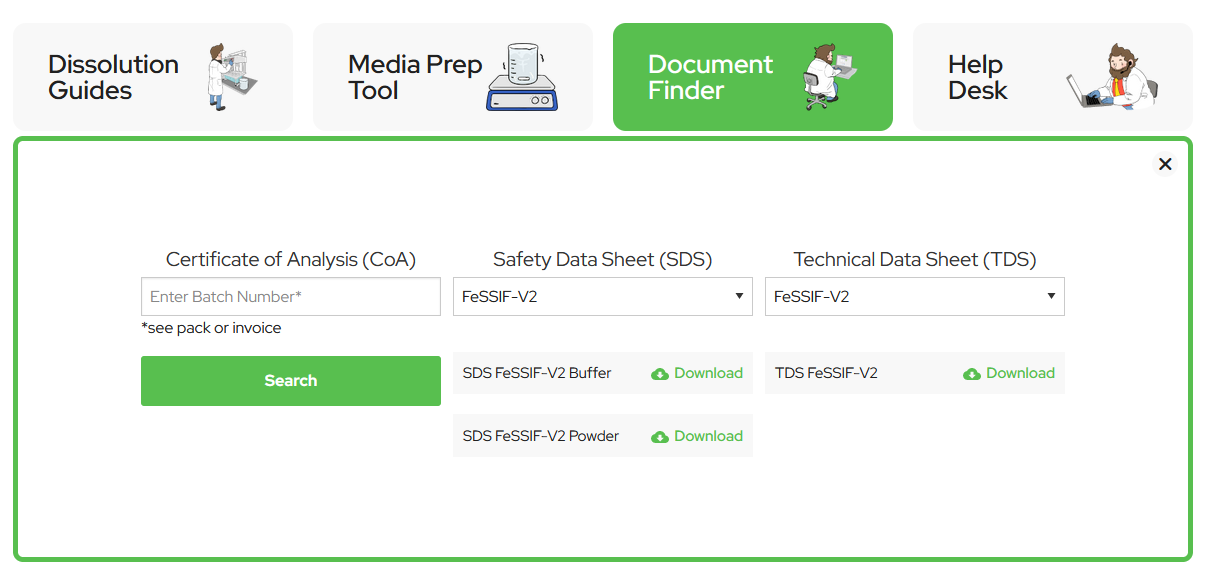Click cloud download icon for SDS FeSSIF-V2 Buffer
Viewport: 1208px width, 569px height.
(x=660, y=374)
